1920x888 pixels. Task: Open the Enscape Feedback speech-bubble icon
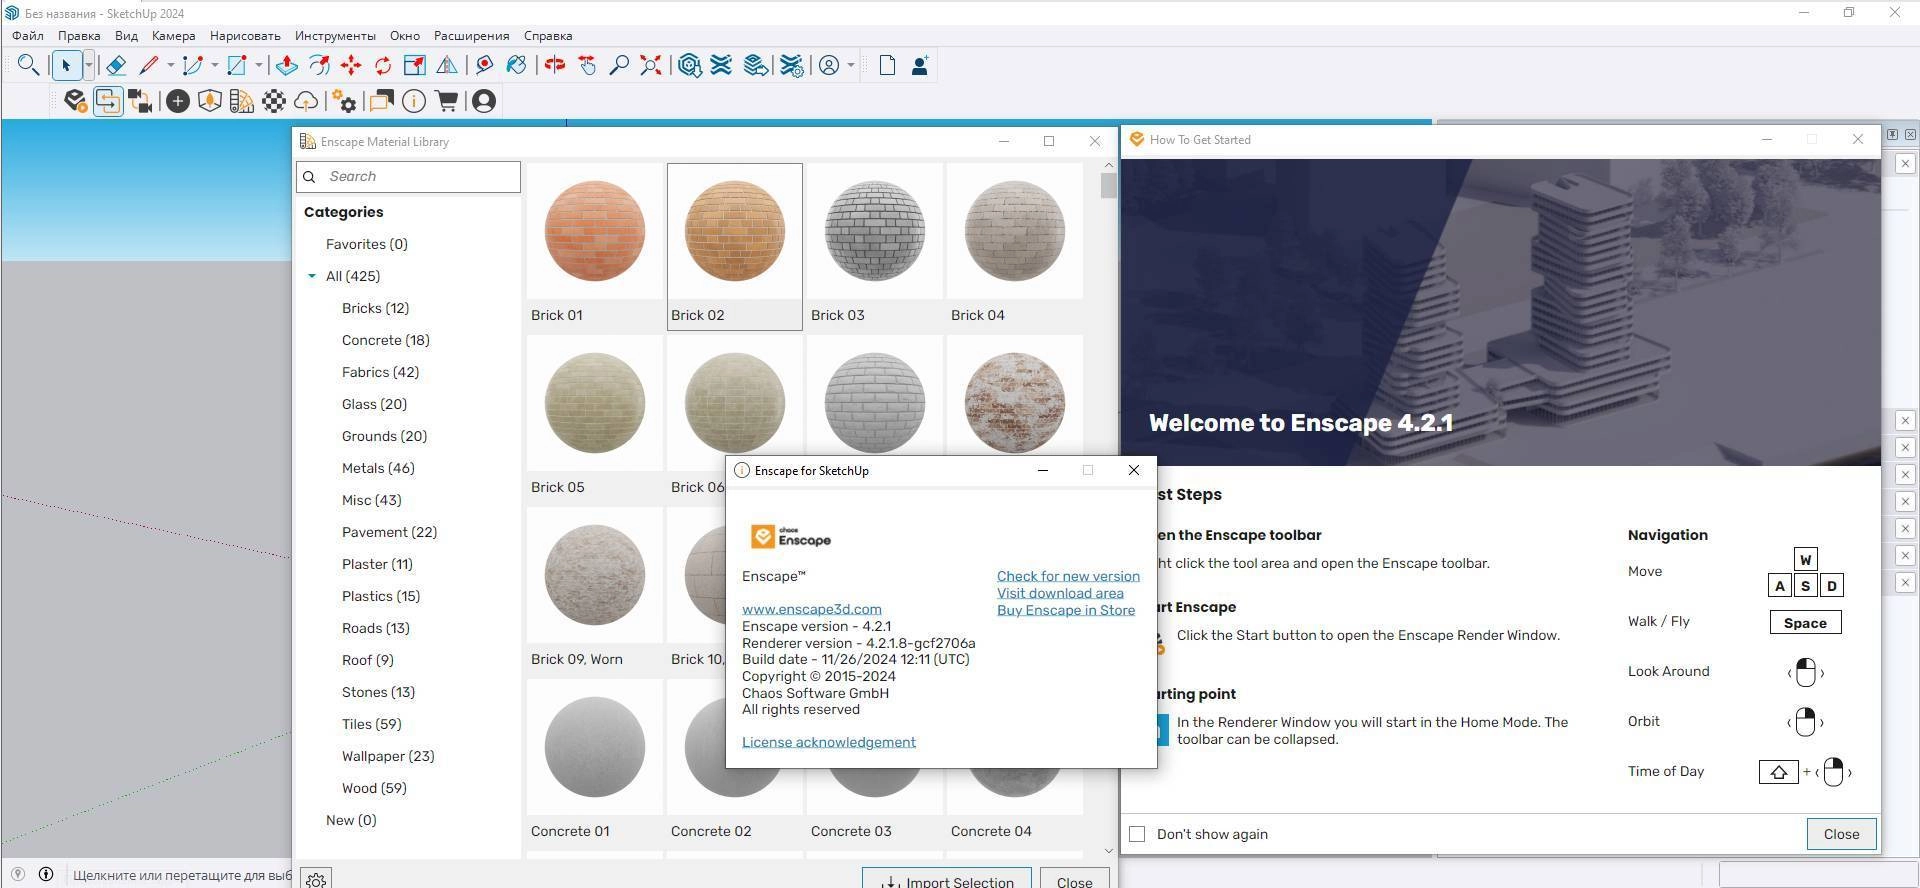(381, 101)
